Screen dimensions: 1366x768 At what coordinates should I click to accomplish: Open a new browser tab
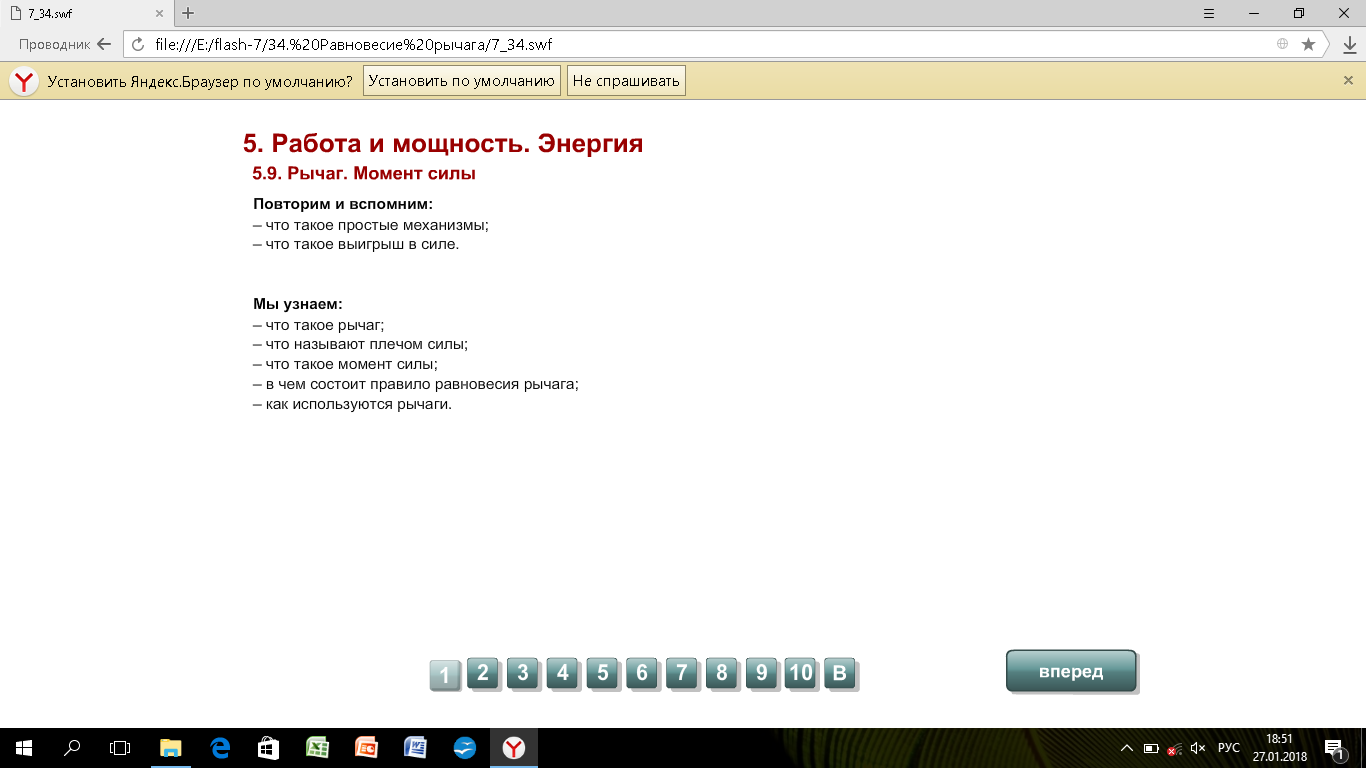point(188,13)
